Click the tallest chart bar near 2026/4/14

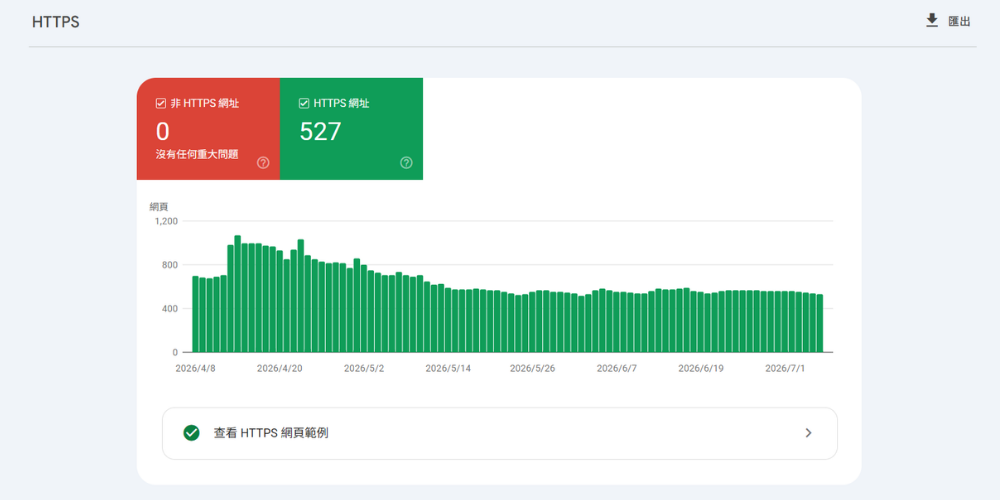pos(237,294)
